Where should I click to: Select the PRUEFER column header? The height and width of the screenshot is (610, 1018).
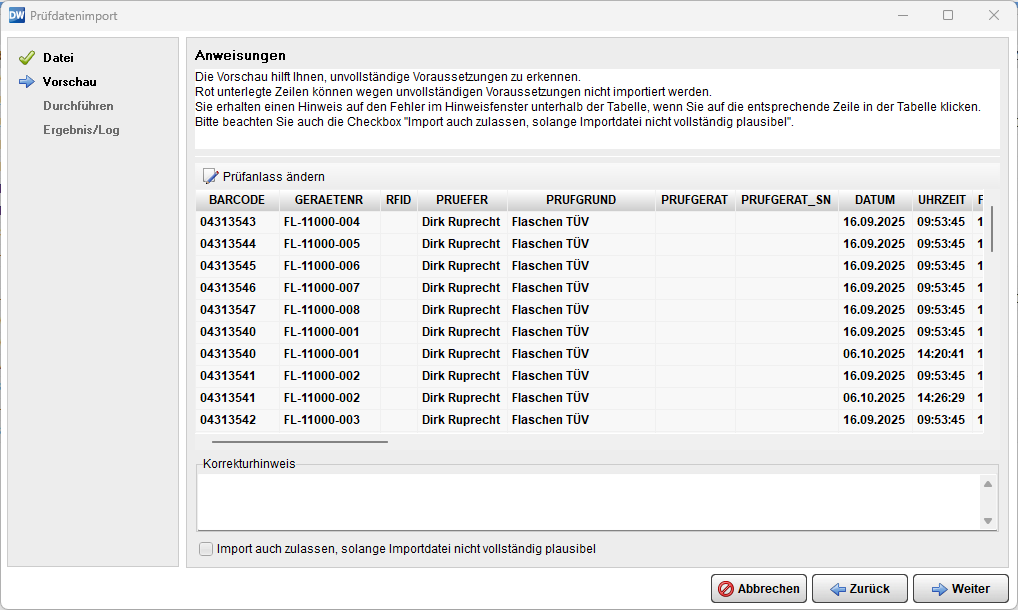pos(462,200)
